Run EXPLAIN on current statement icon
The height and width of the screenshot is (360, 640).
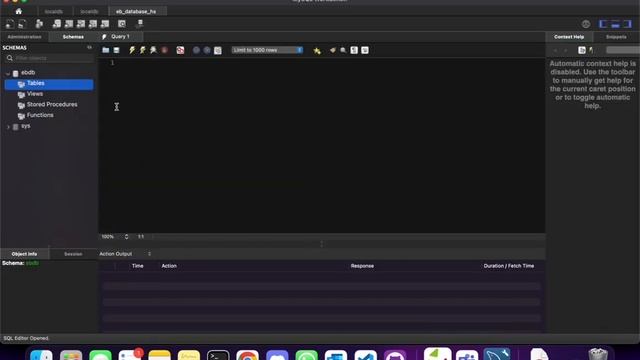coord(153,50)
